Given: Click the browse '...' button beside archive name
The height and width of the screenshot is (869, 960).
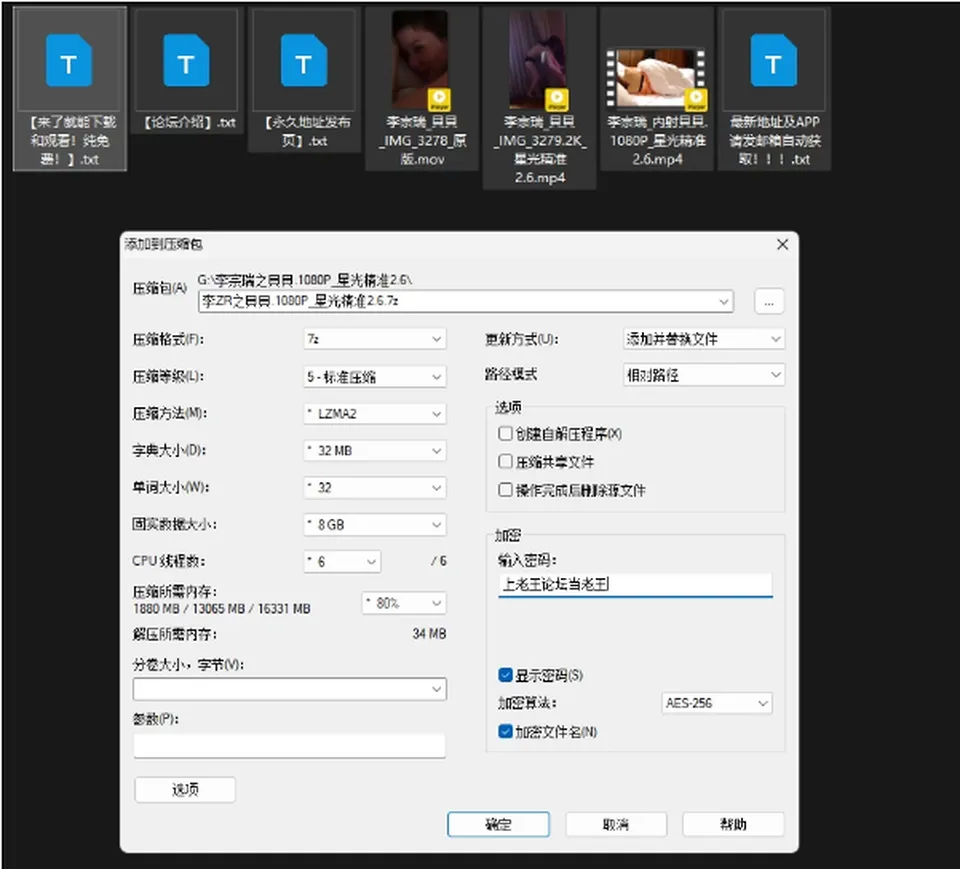Looking at the screenshot, I should [769, 302].
